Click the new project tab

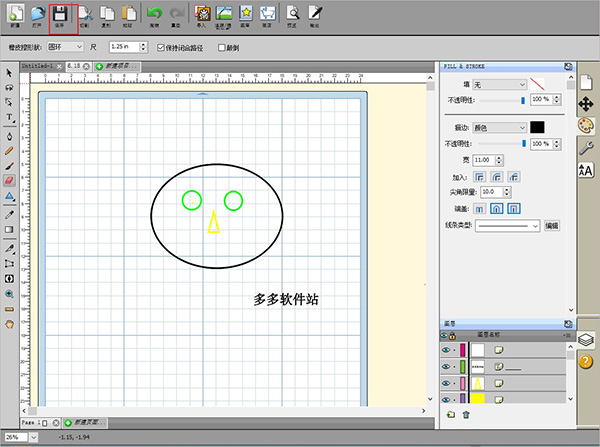(x=117, y=66)
